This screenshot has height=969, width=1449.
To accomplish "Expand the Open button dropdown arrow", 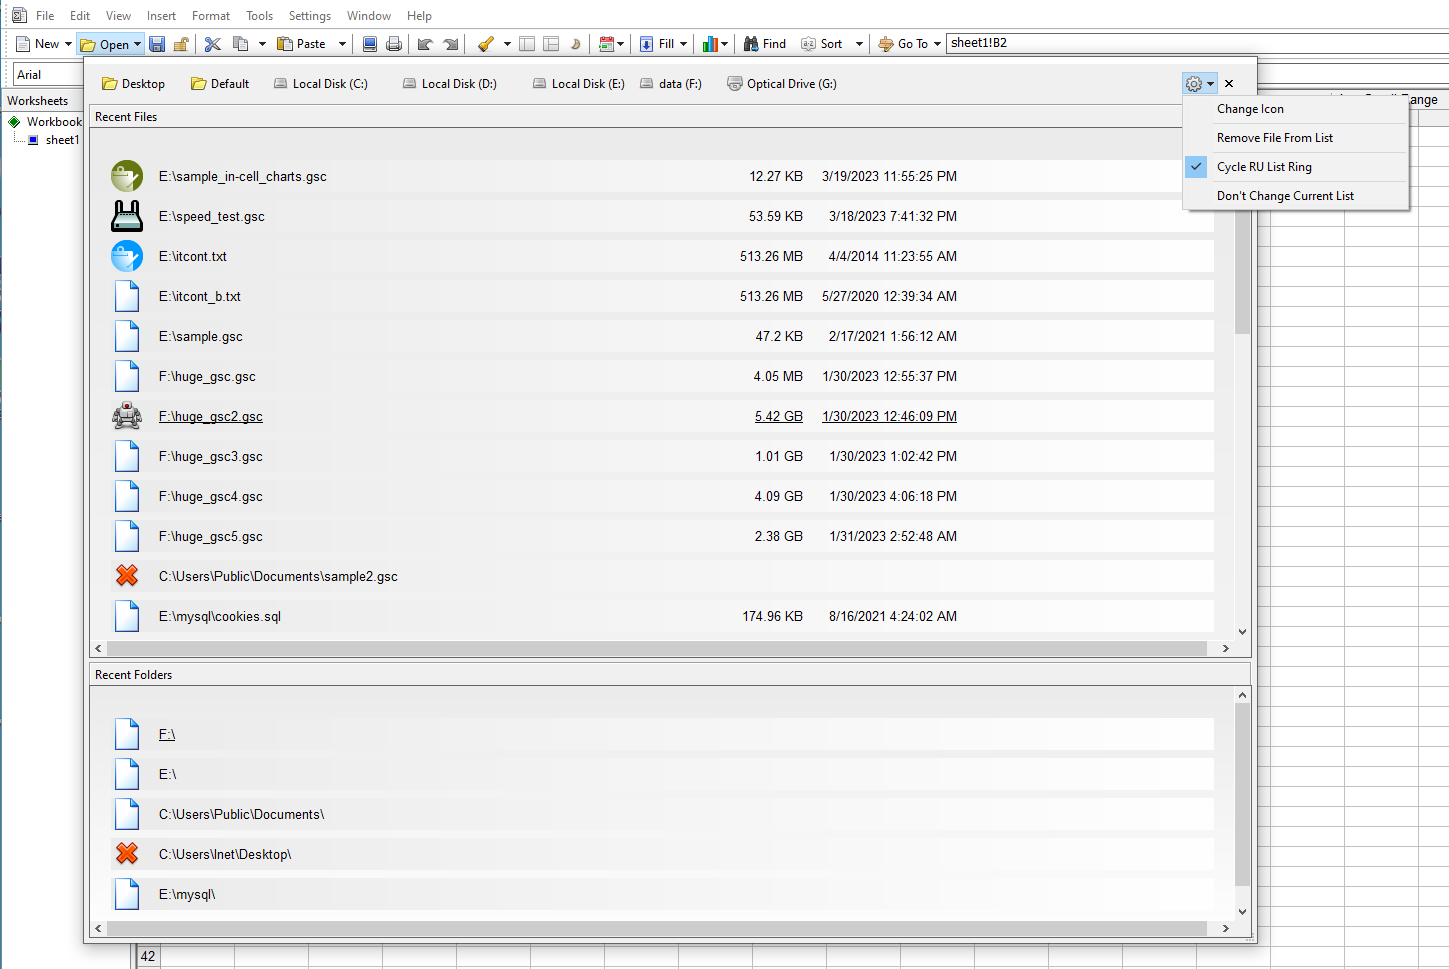I will tap(138, 44).
